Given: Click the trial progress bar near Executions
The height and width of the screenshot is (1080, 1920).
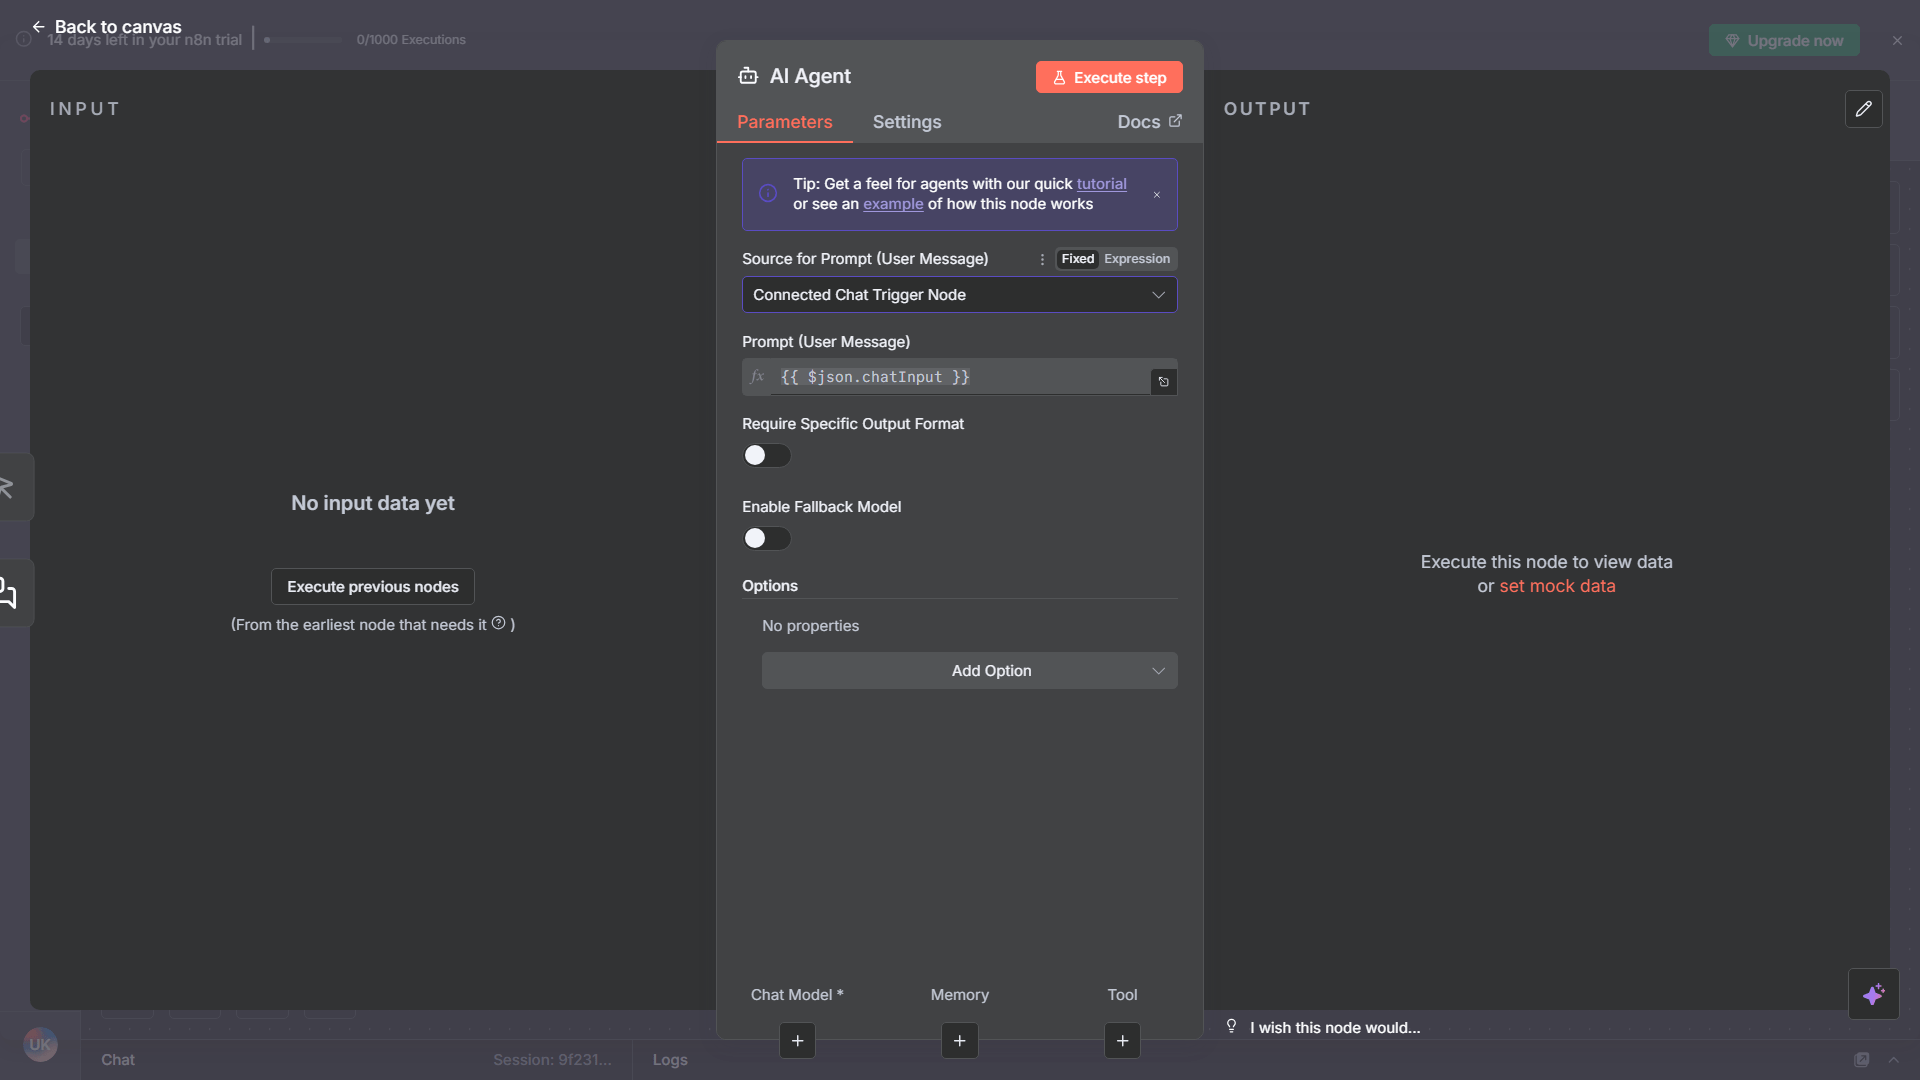Looking at the screenshot, I should (x=305, y=40).
